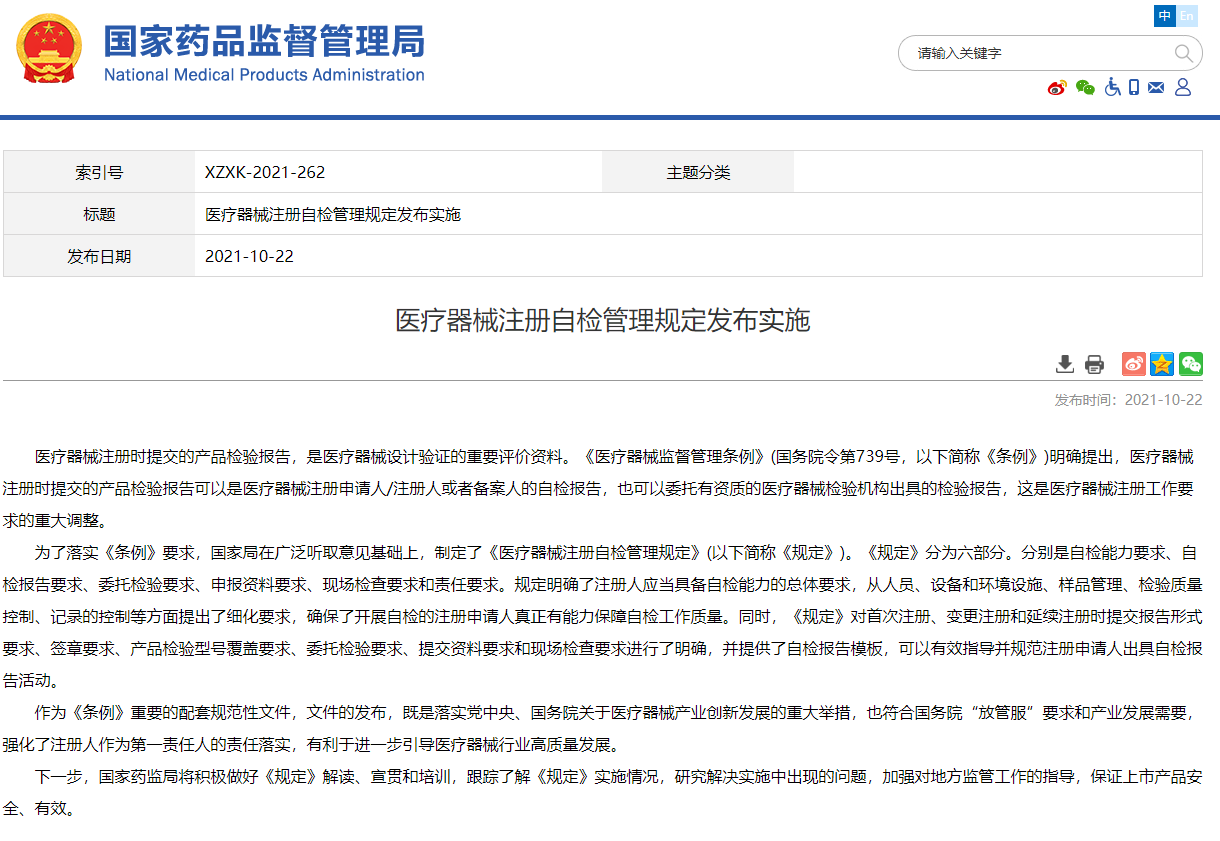Screen dimensions: 1220x841
Task: Open the user account icon
Action: [x=1183, y=88]
